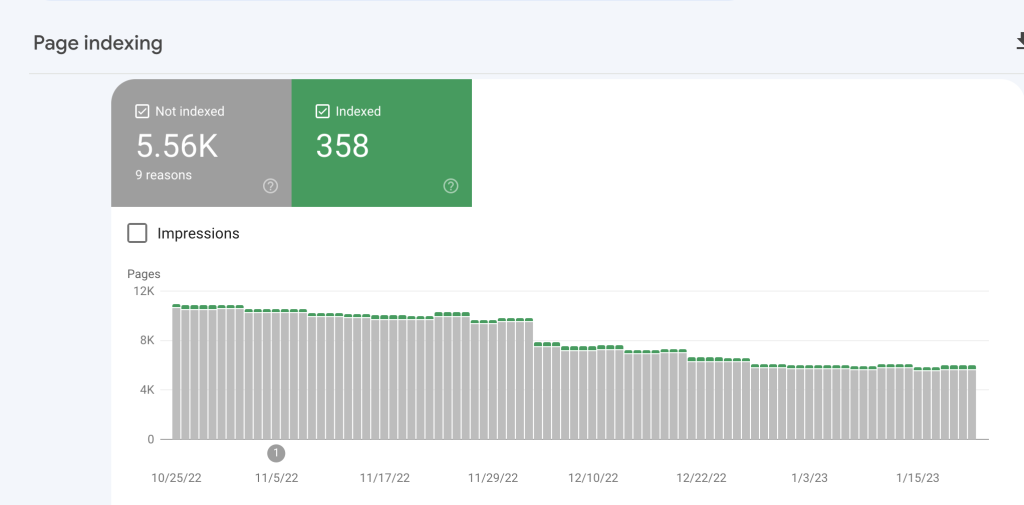Click the Page indexing heading

pyautogui.click(x=98, y=43)
